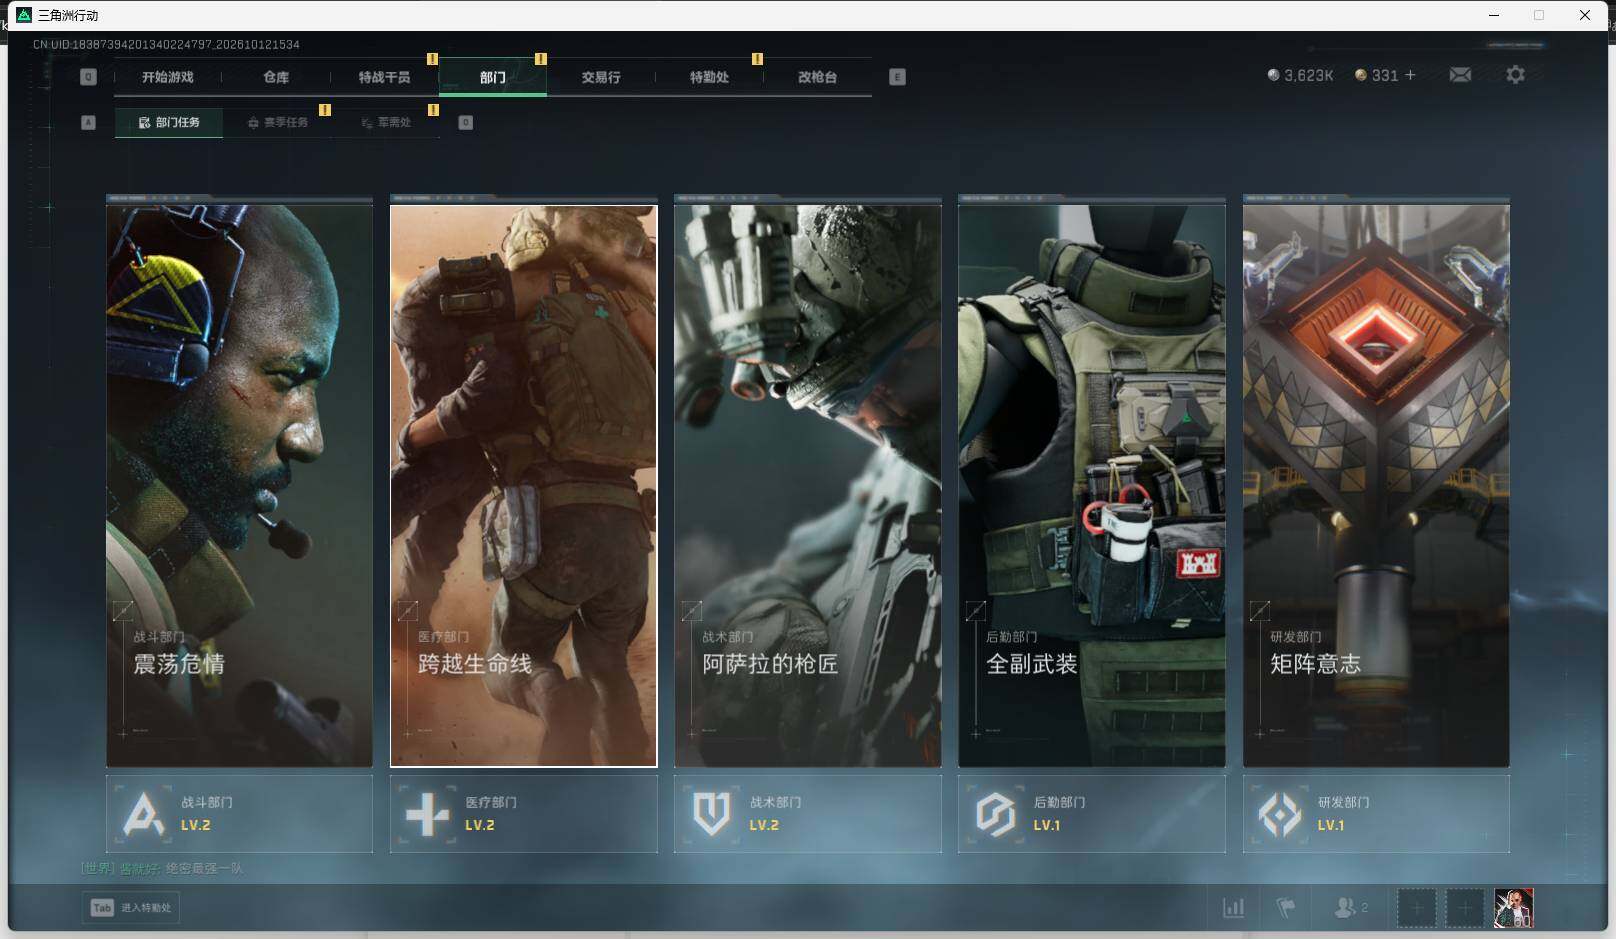1616x939 pixels.
Task: Open the 赛季任务 sub-tab
Action: click(277, 122)
